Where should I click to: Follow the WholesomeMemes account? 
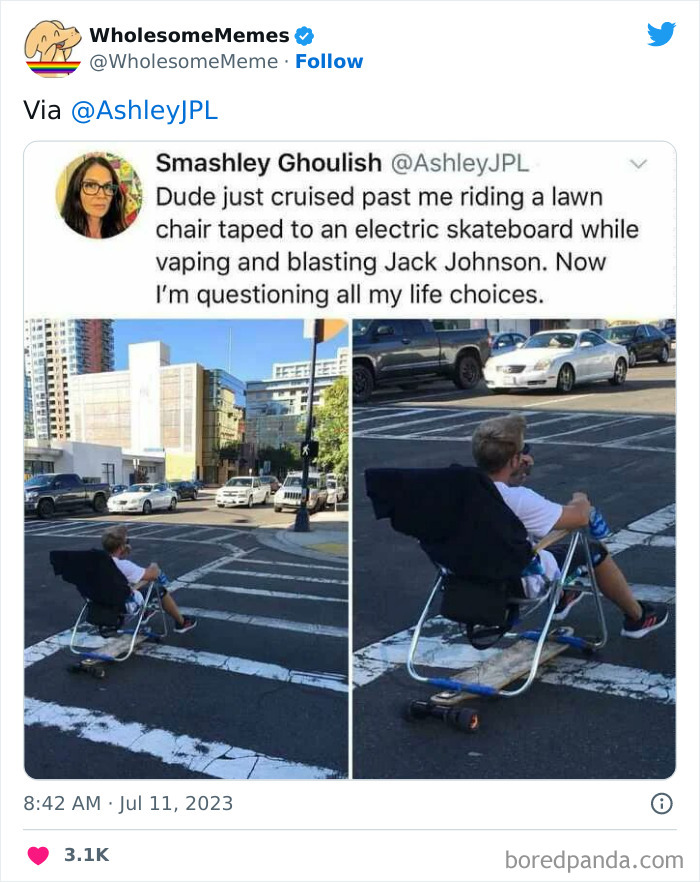pyautogui.click(x=329, y=61)
